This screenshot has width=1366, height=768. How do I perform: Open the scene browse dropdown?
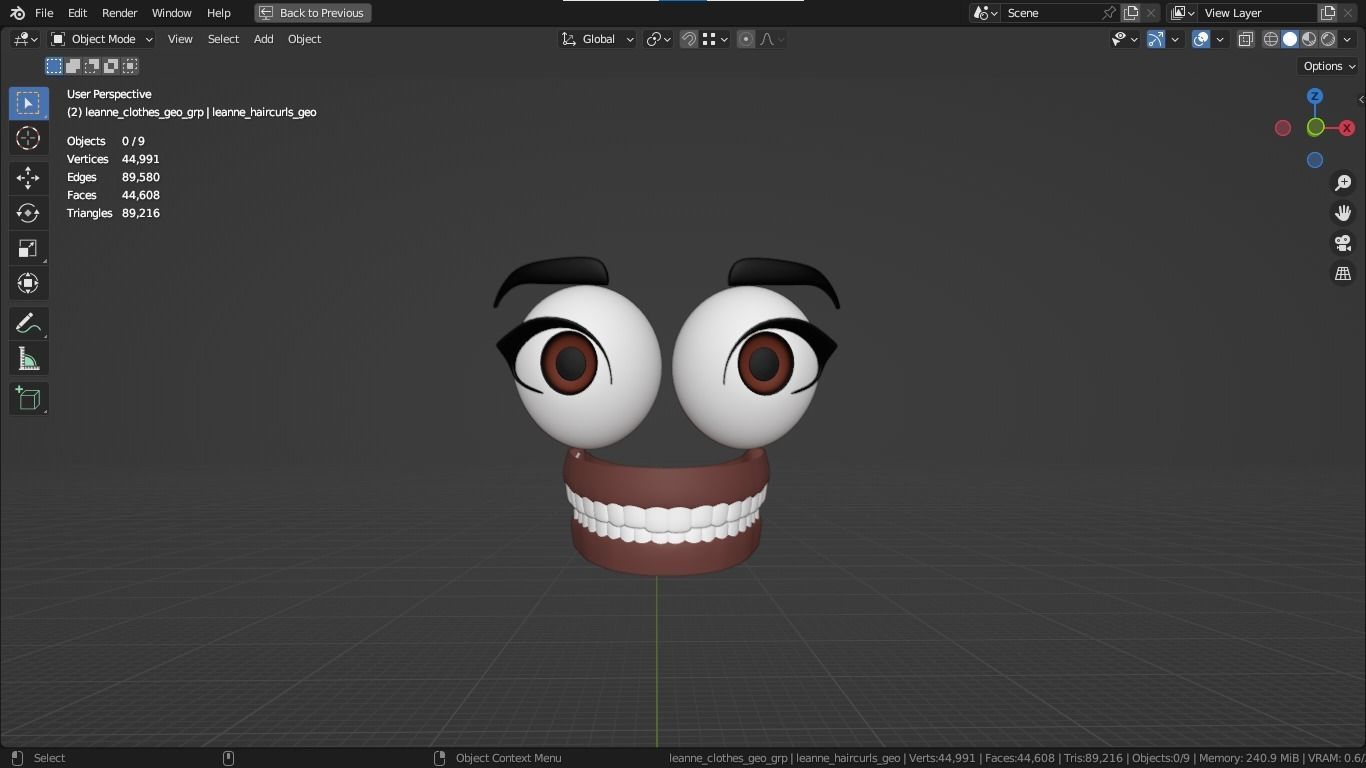[986, 13]
